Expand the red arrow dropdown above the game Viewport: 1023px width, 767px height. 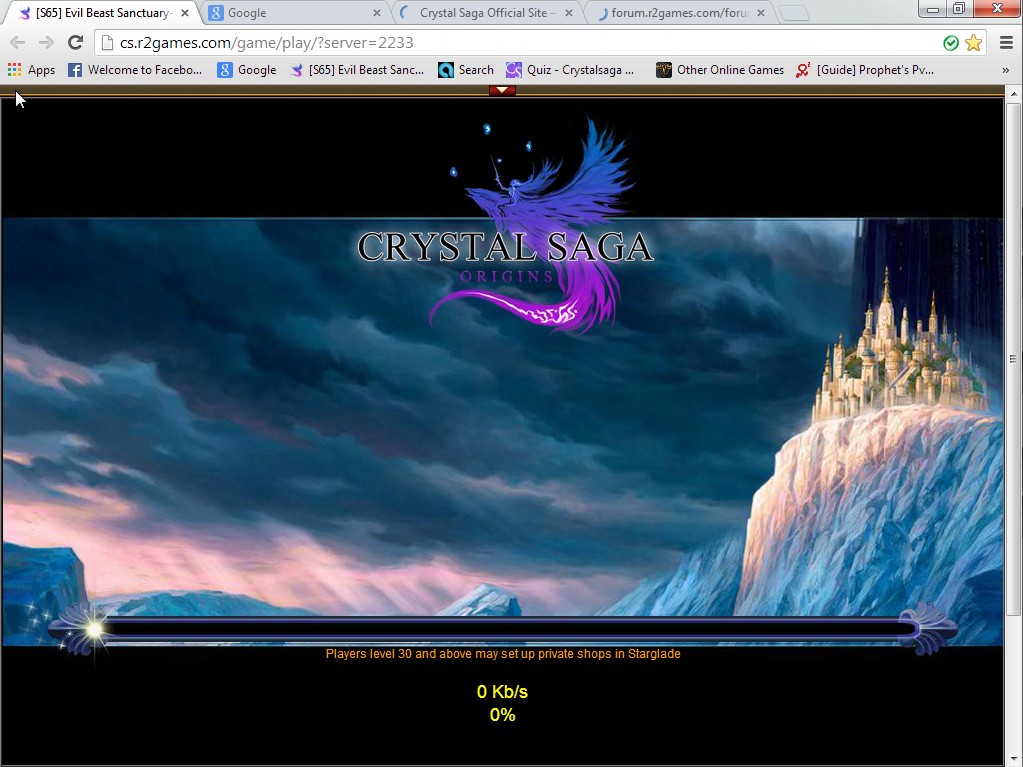click(502, 90)
